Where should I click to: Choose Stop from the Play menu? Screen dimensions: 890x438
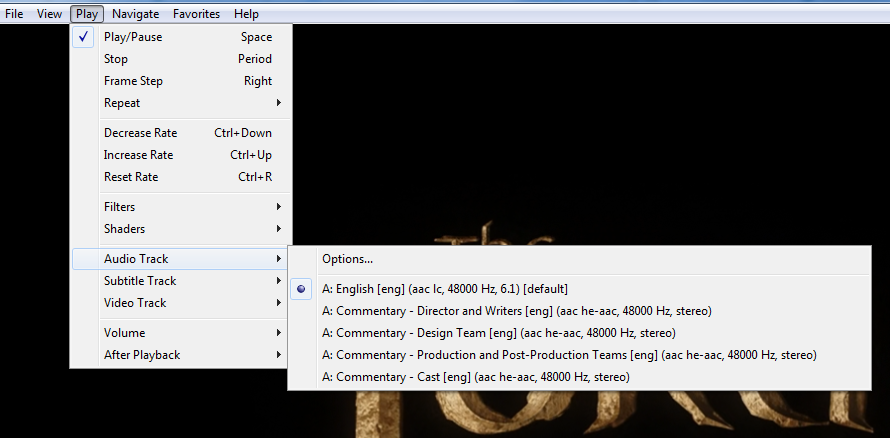point(181,59)
